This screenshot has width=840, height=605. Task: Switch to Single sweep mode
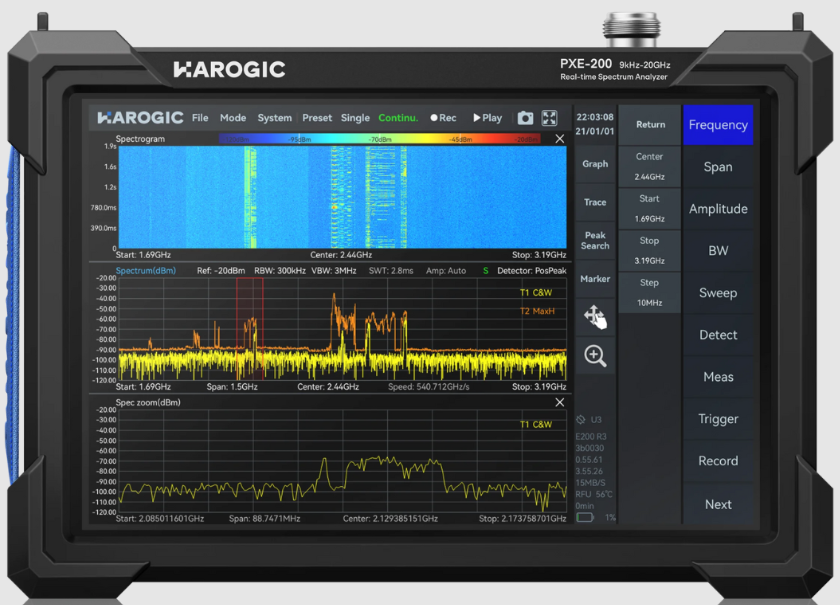(355, 118)
